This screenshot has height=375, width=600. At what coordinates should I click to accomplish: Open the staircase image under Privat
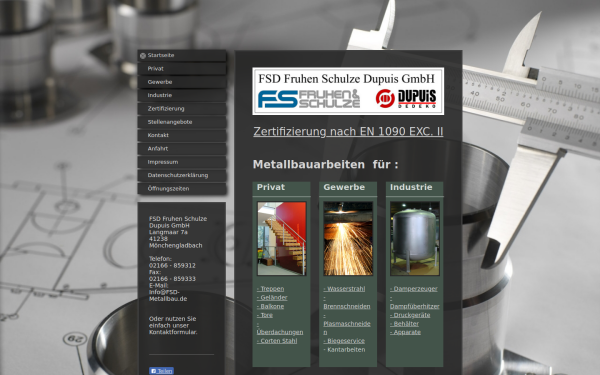282,239
